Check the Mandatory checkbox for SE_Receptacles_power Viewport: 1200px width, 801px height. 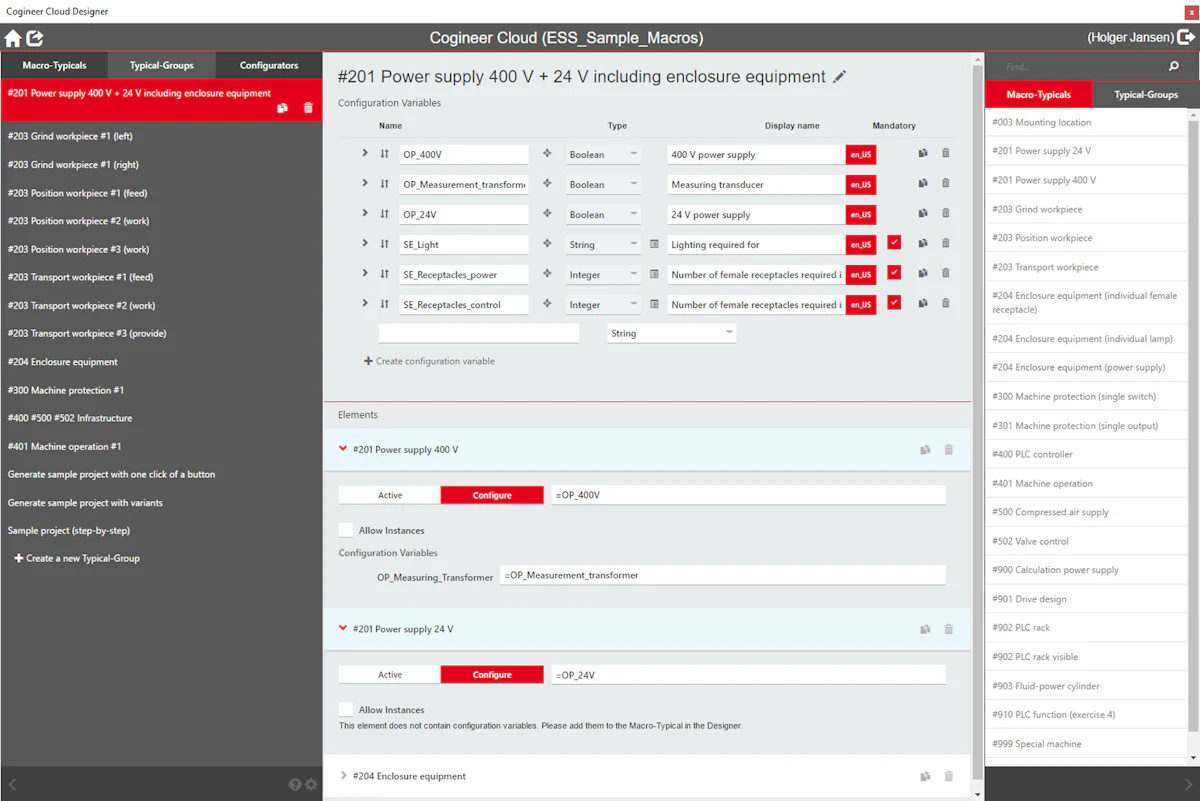(894, 273)
